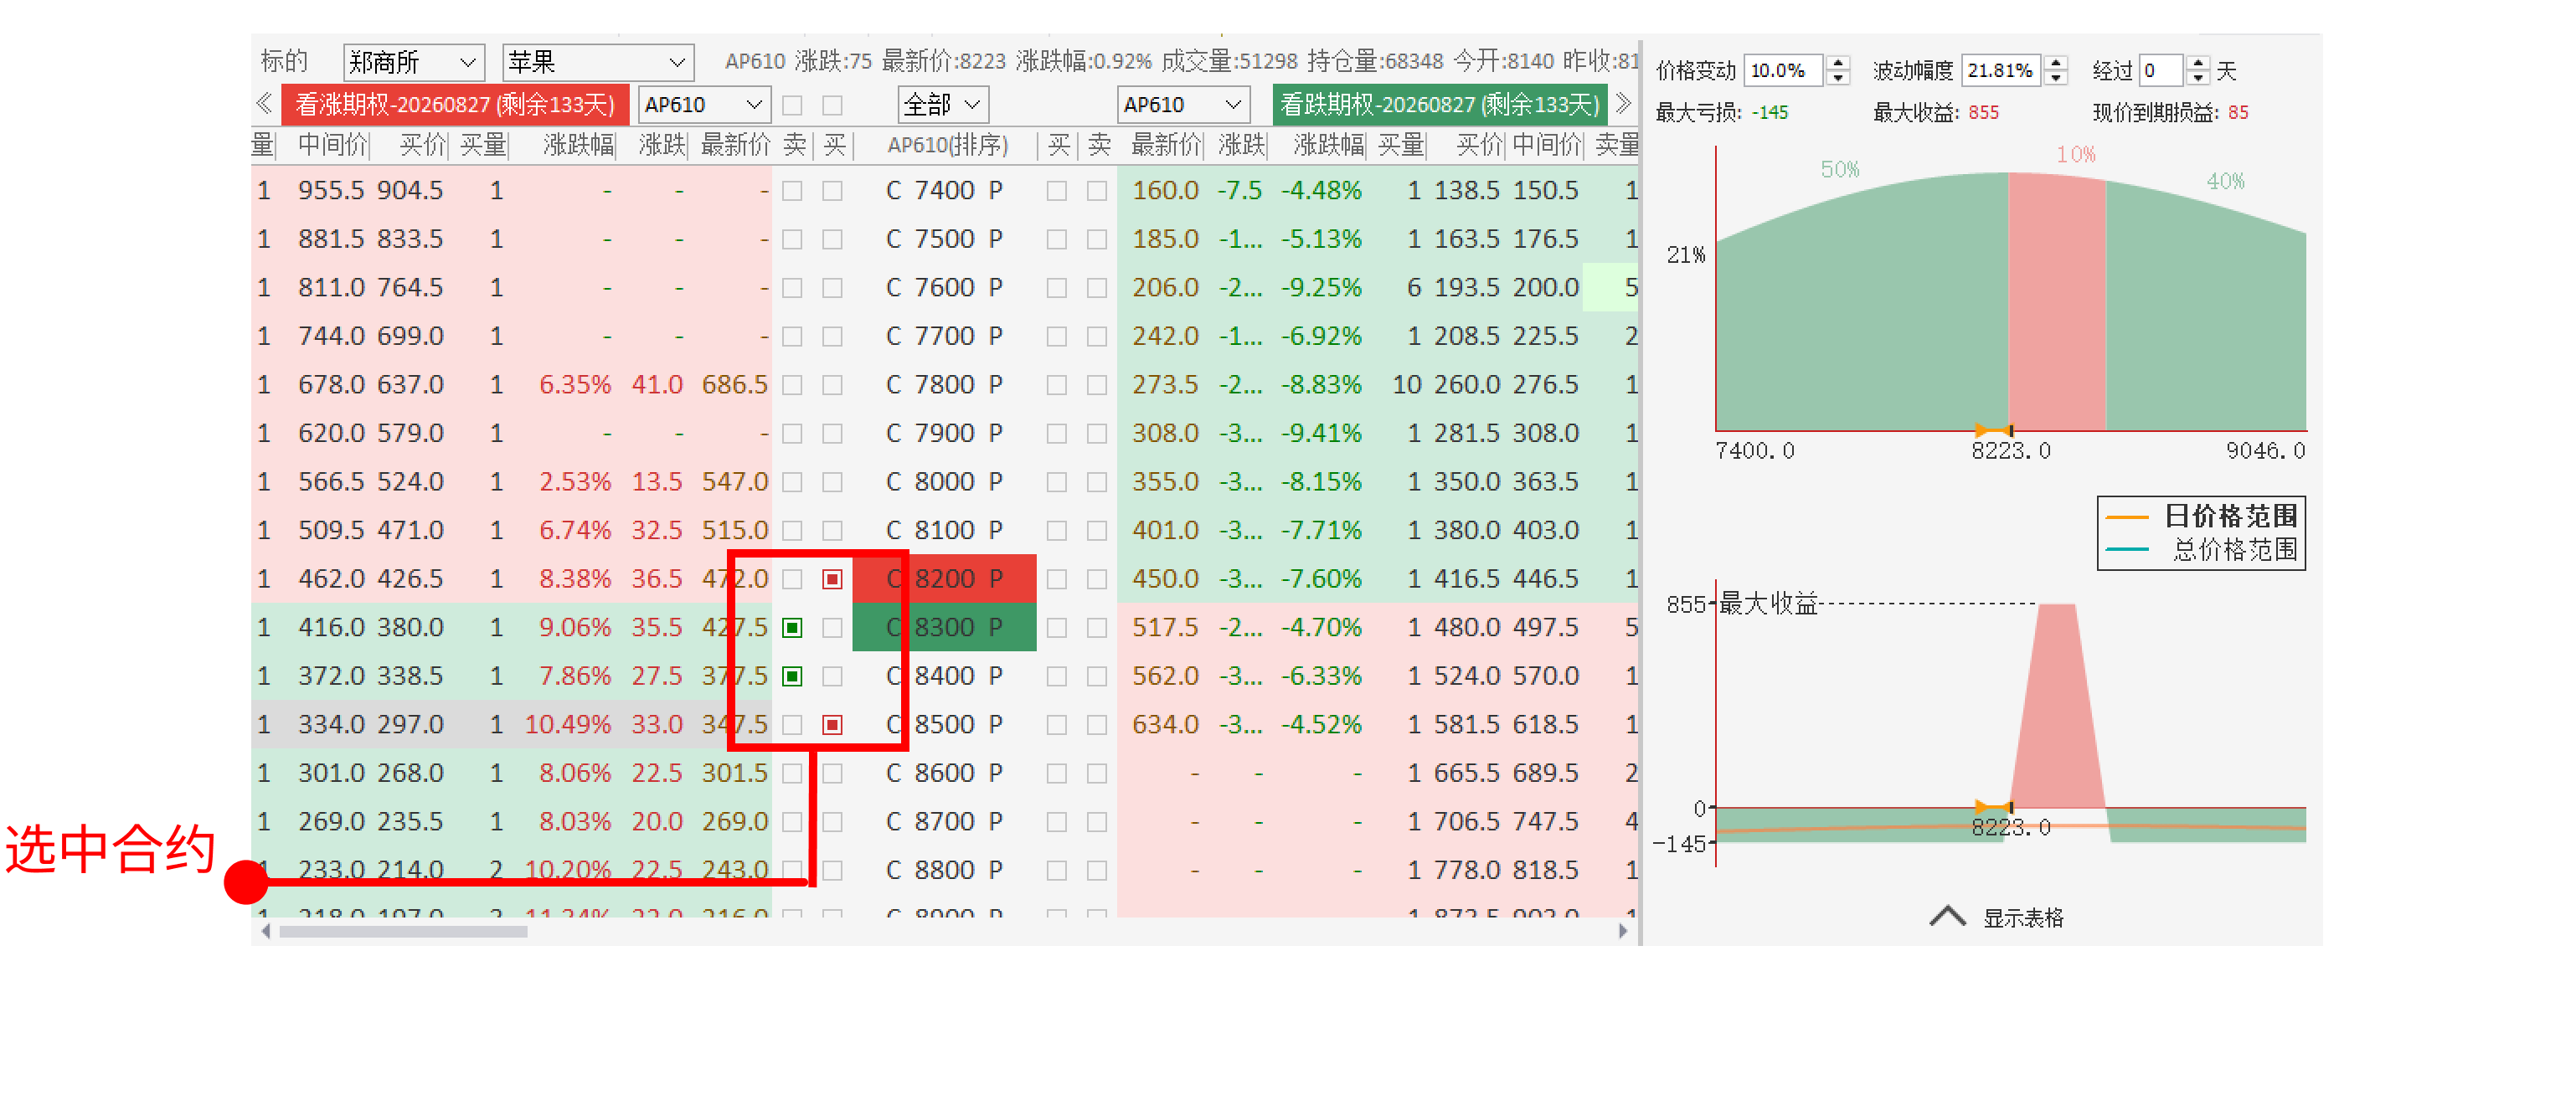Uncheck call buy checkbox at strike 8200
The height and width of the screenshot is (1100, 2576).
coord(832,579)
